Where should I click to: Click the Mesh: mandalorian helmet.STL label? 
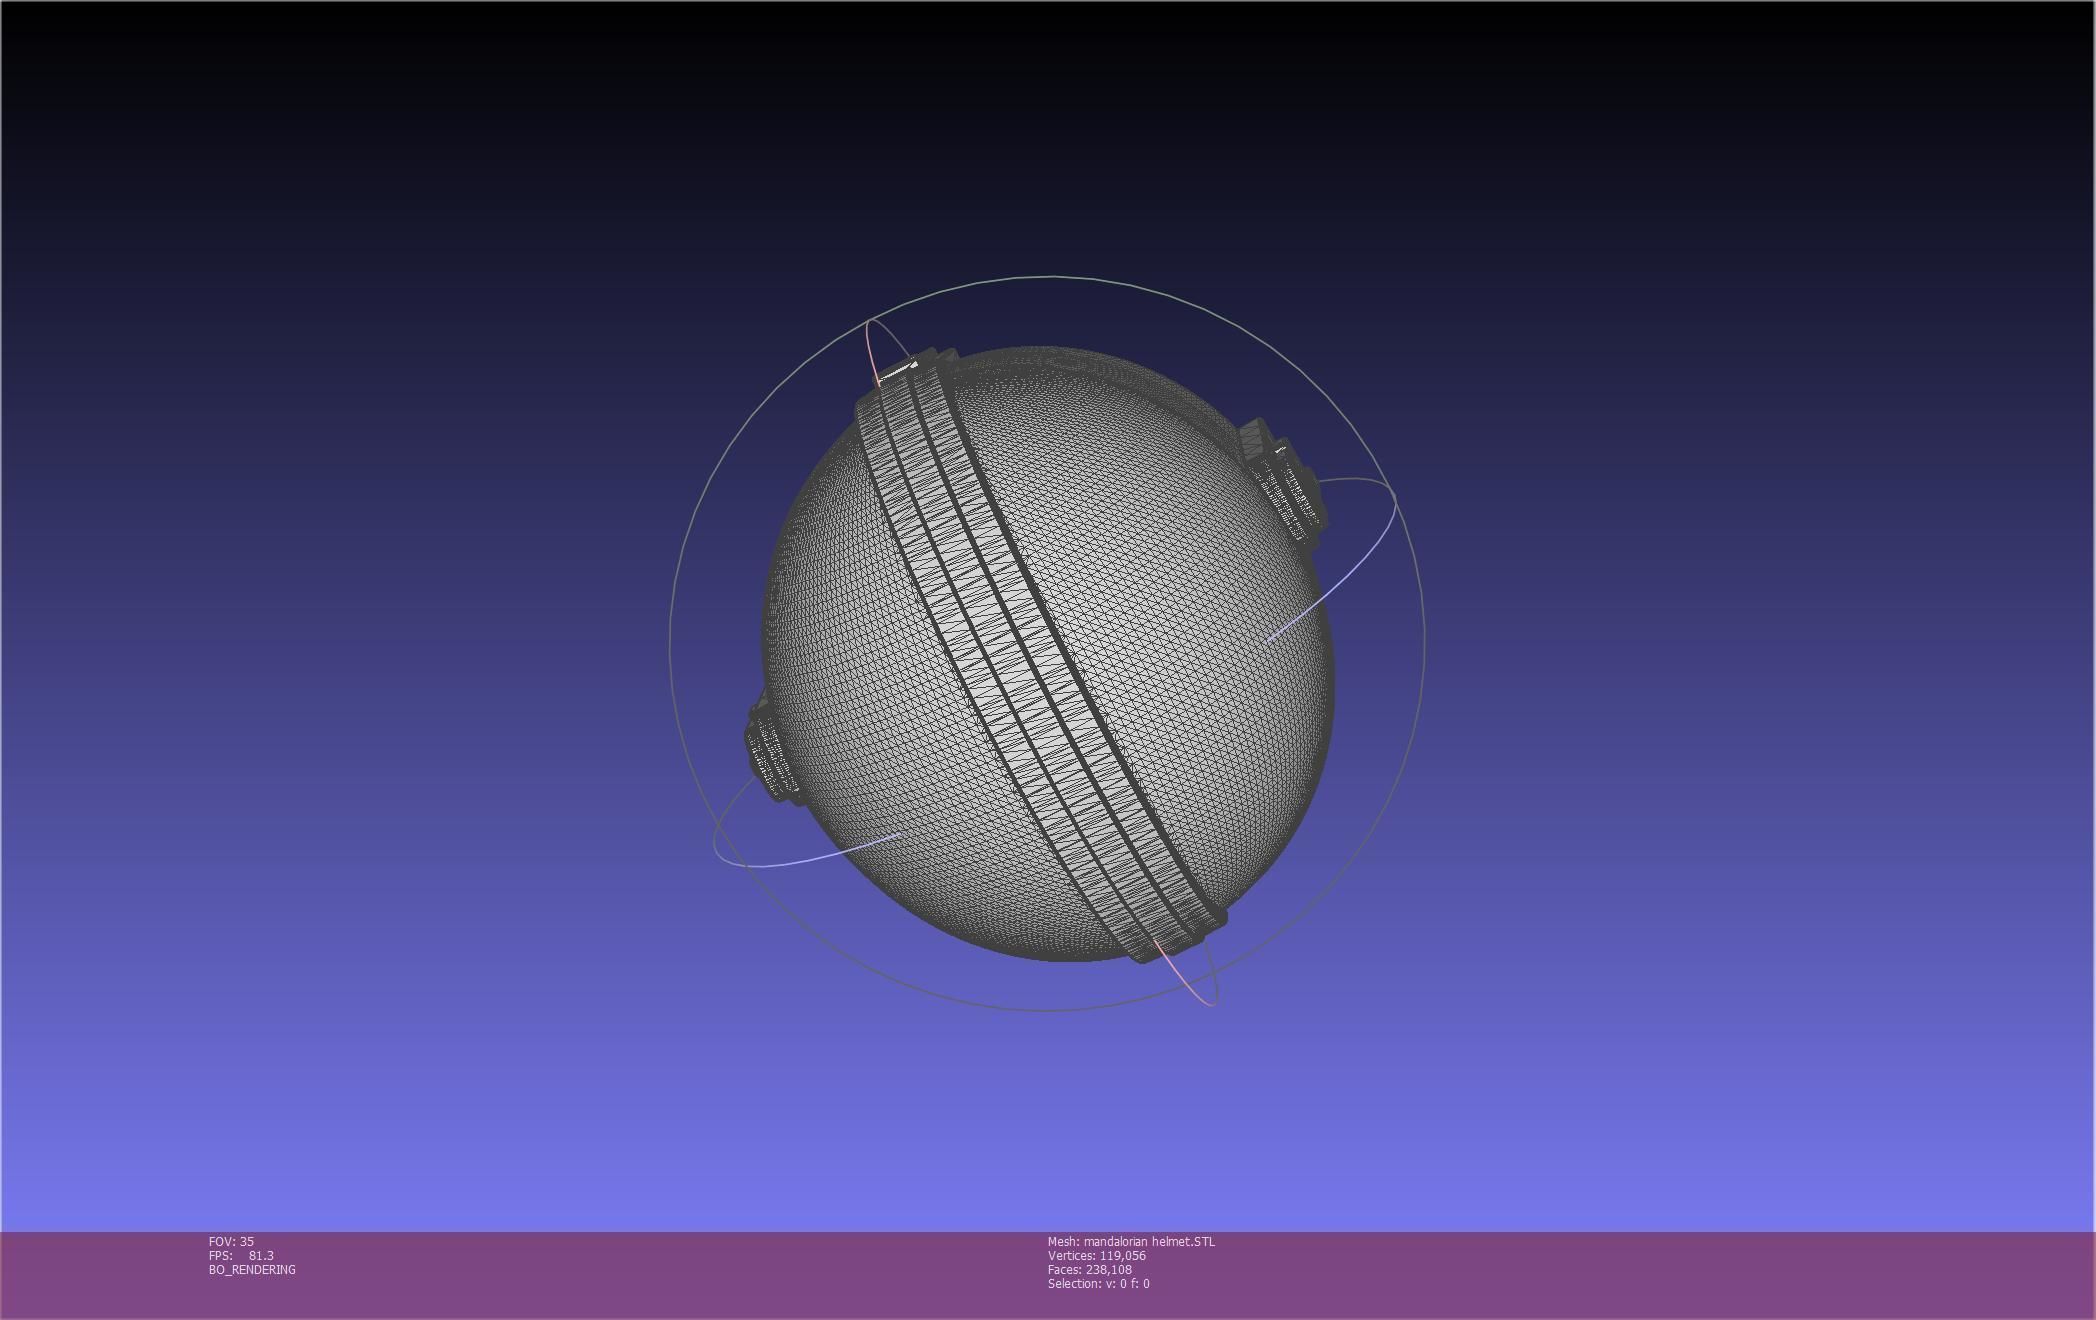pos(1131,1241)
